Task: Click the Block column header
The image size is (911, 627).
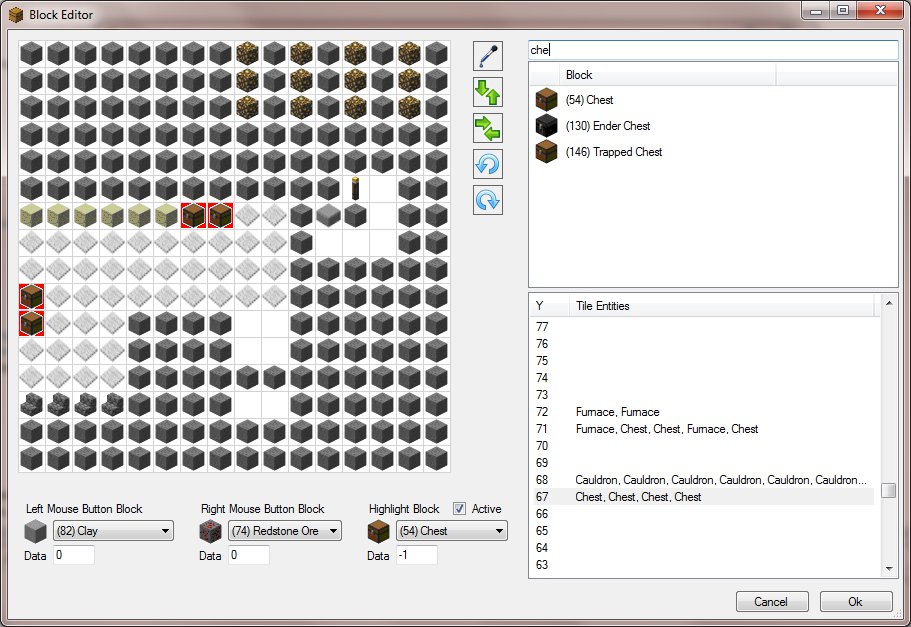Action: coord(668,75)
